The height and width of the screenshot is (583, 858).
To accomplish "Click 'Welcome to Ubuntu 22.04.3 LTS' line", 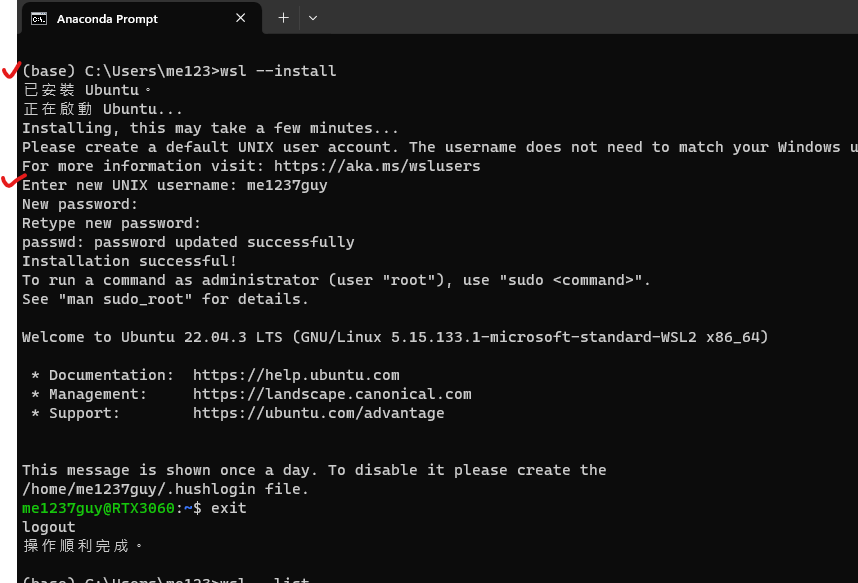I will [395, 337].
